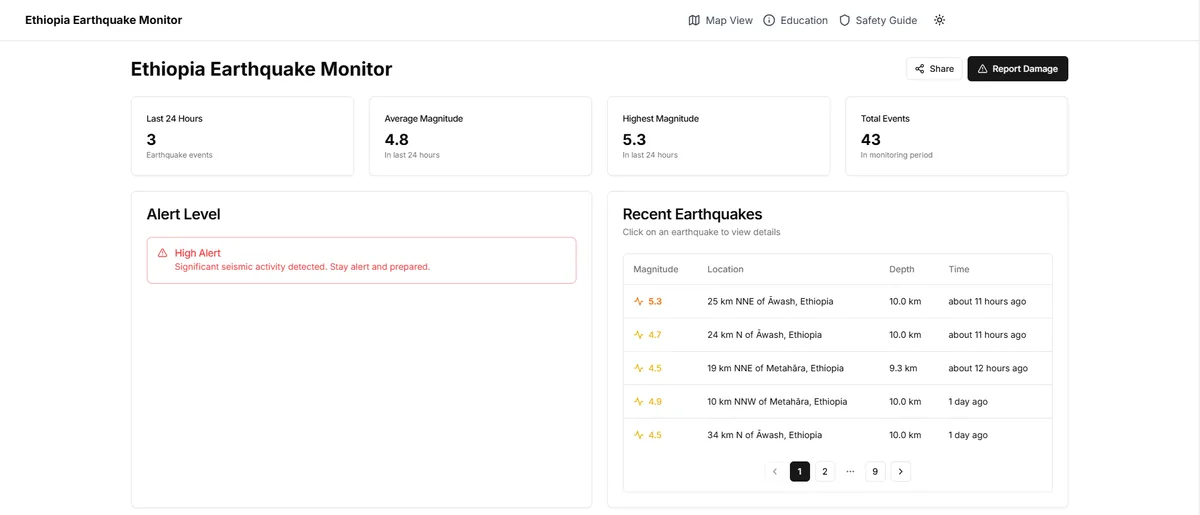The width and height of the screenshot is (1200, 515).
Task: Click the warning triangle in Report Damage
Action: [x=982, y=69]
